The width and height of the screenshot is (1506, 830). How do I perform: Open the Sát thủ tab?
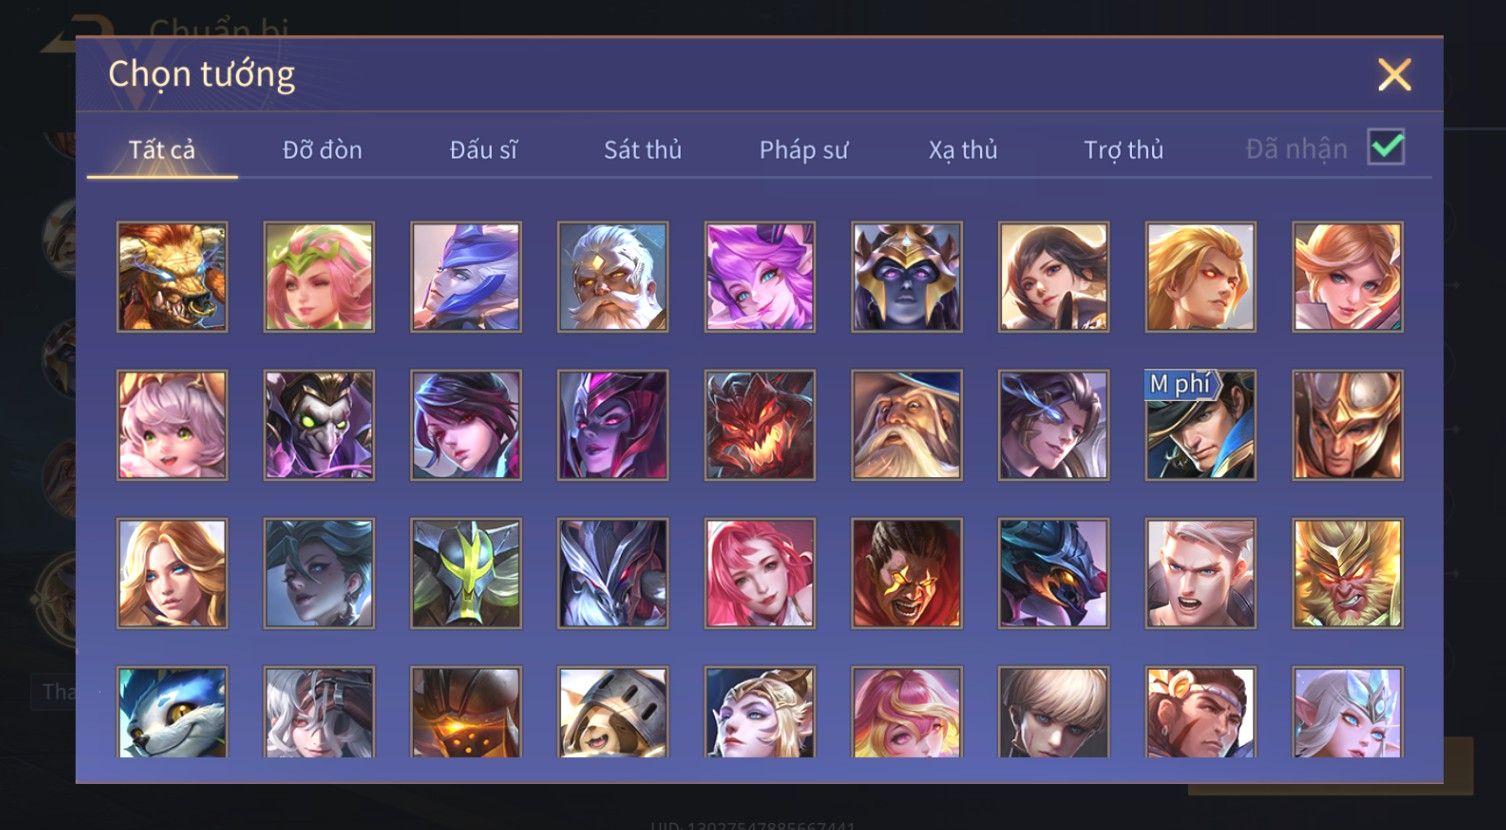[642, 150]
